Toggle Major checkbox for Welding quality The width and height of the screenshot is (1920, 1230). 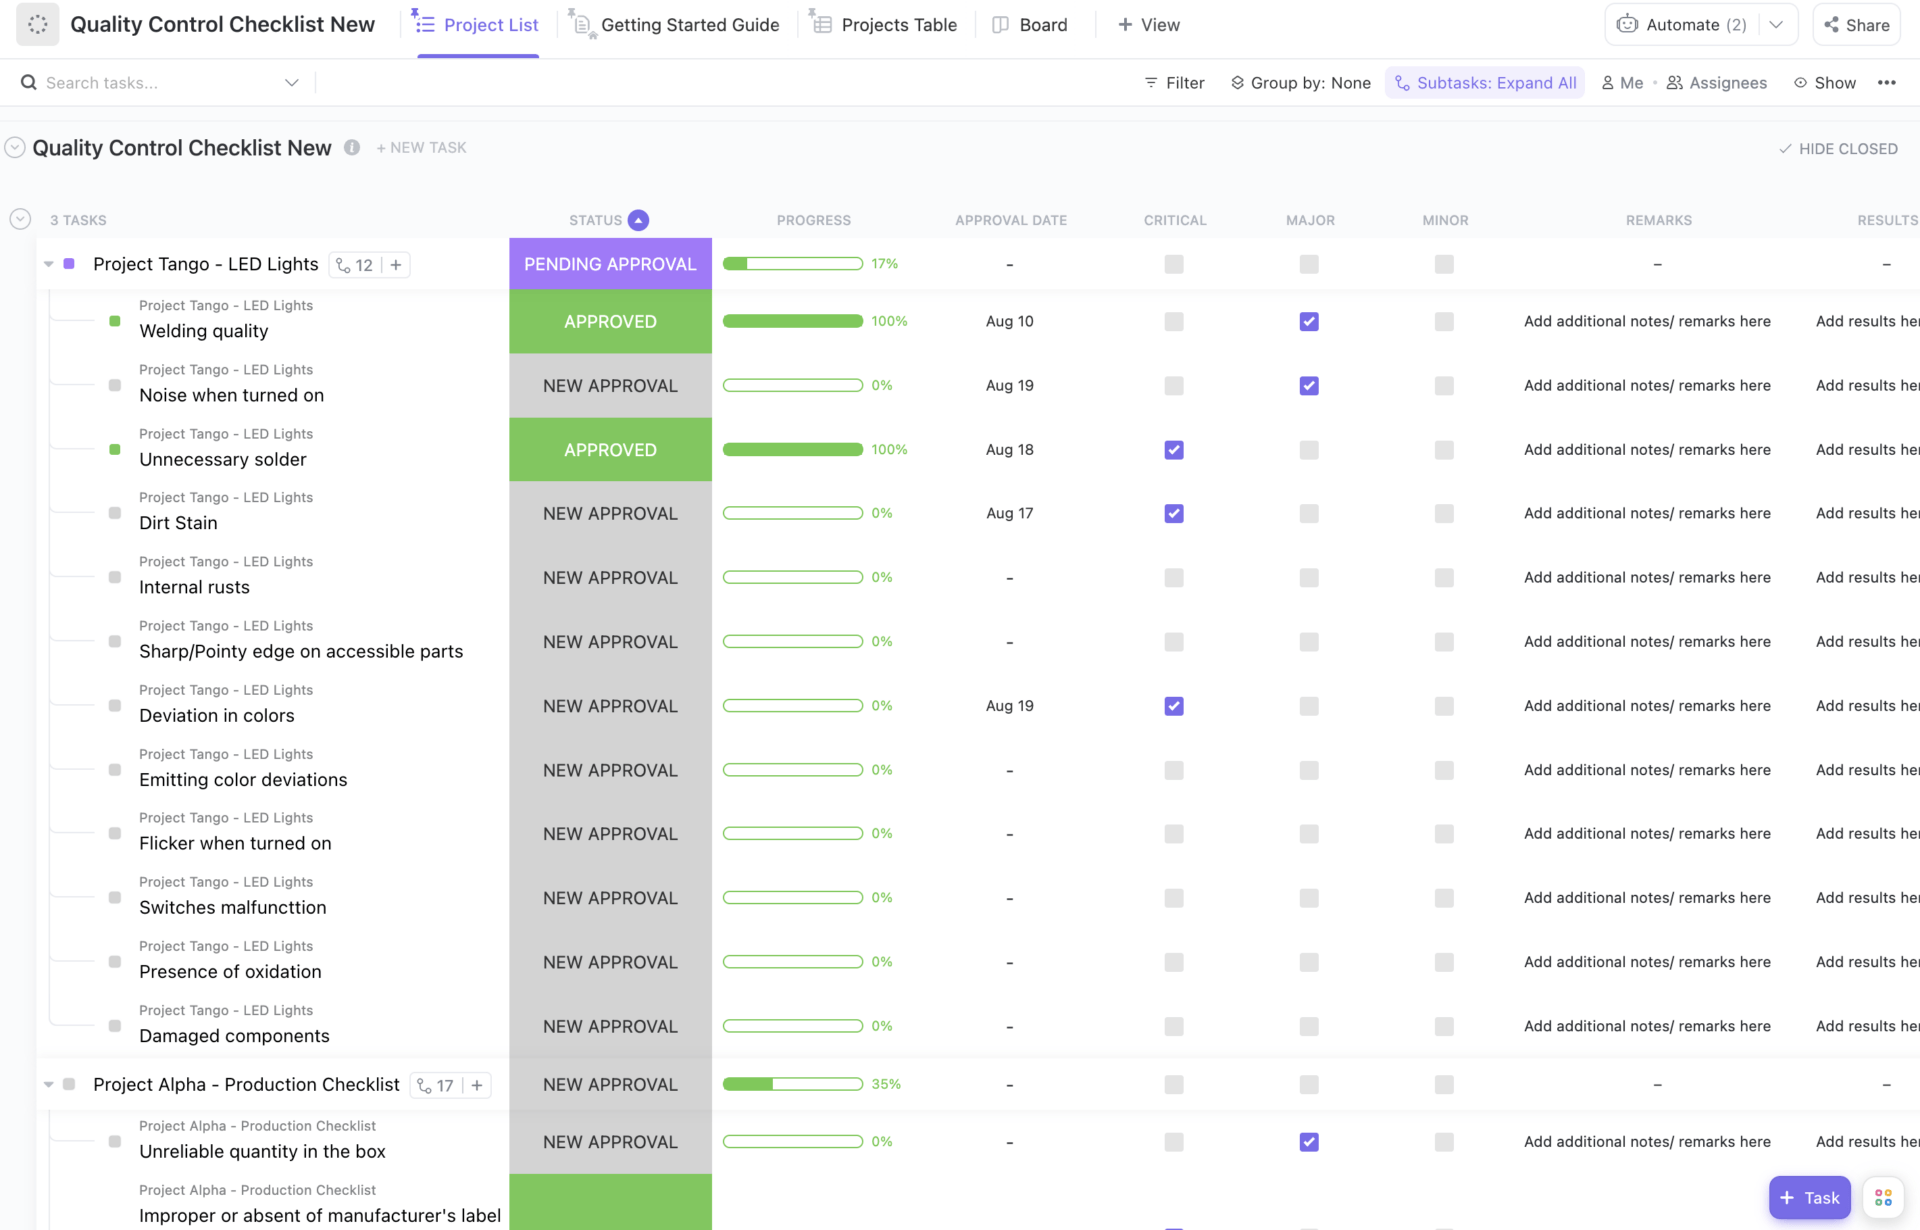pos(1308,320)
